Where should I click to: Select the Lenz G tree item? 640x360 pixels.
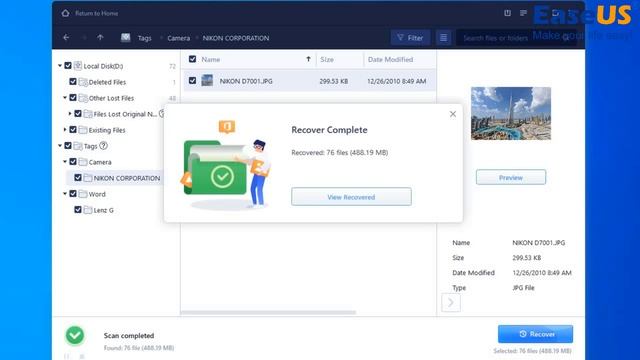tap(104, 210)
